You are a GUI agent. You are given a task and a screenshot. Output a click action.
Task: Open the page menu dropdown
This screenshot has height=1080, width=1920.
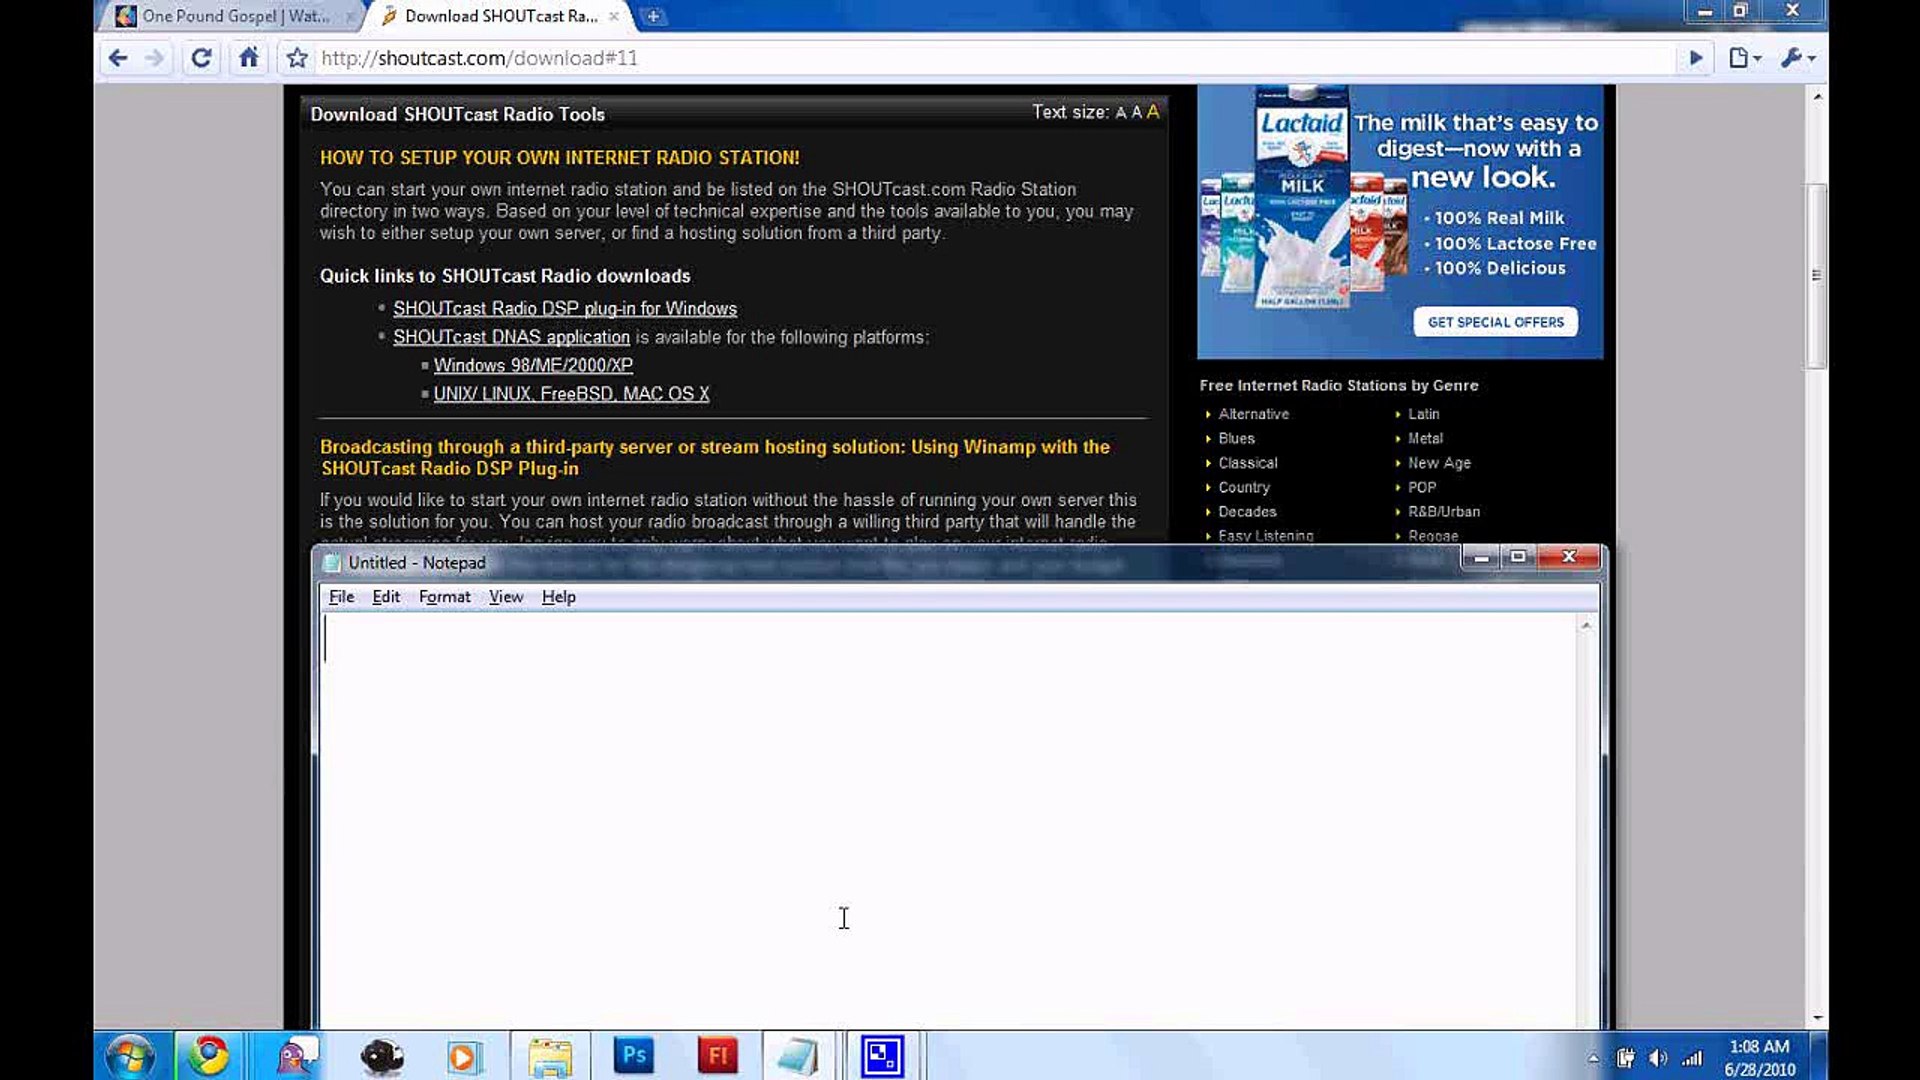(1744, 58)
